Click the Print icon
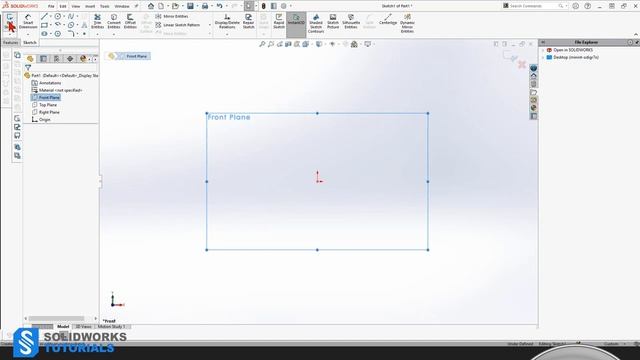Image resolution: width=640 pixels, height=360 pixels. coord(205,6)
